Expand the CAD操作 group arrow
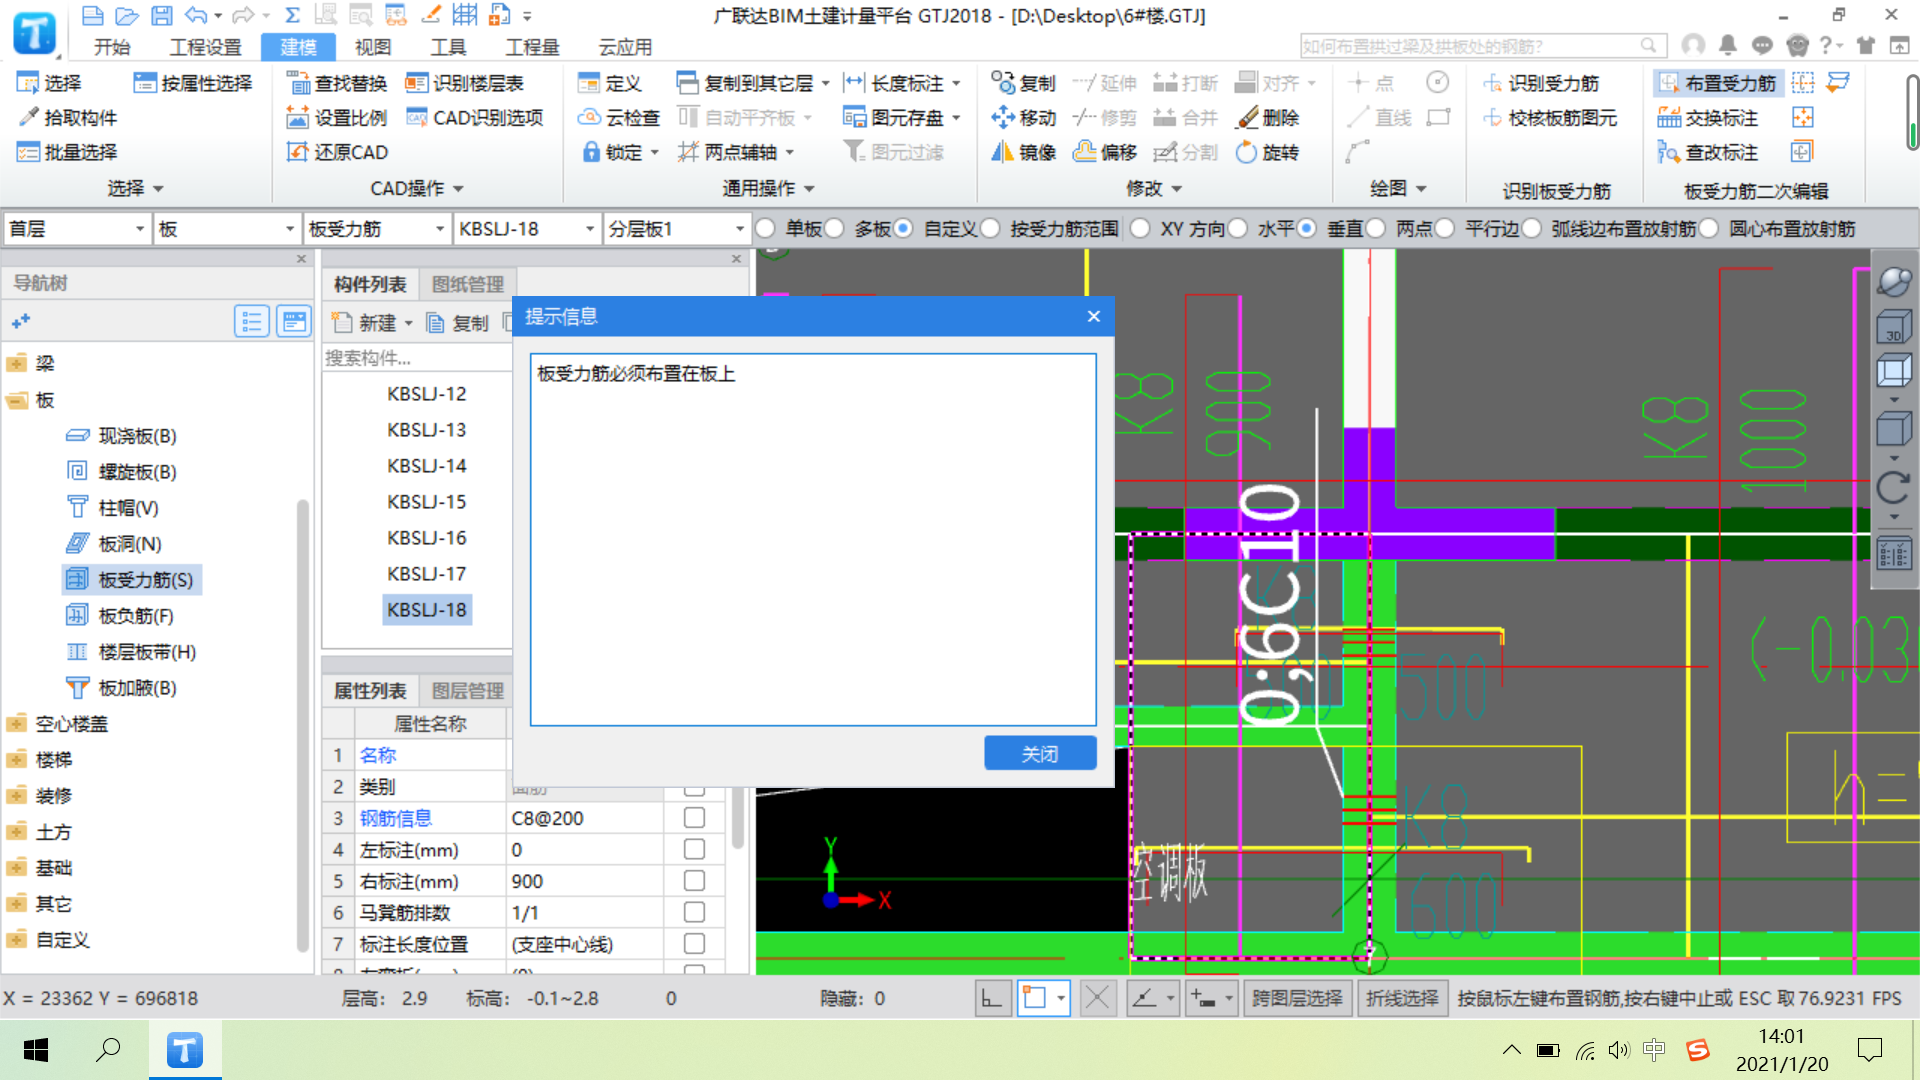The width and height of the screenshot is (1920, 1080). [459, 189]
